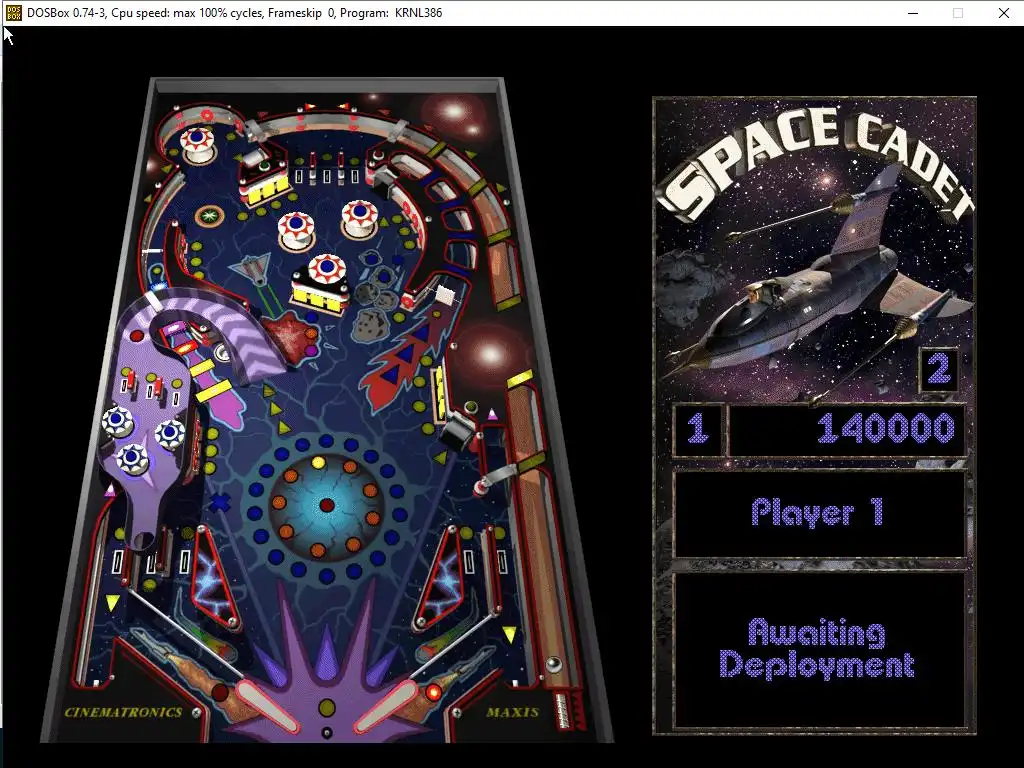Viewport: 1024px width, 768px height.
Task: Click the blue X marker left of the circle
Action: (220, 503)
